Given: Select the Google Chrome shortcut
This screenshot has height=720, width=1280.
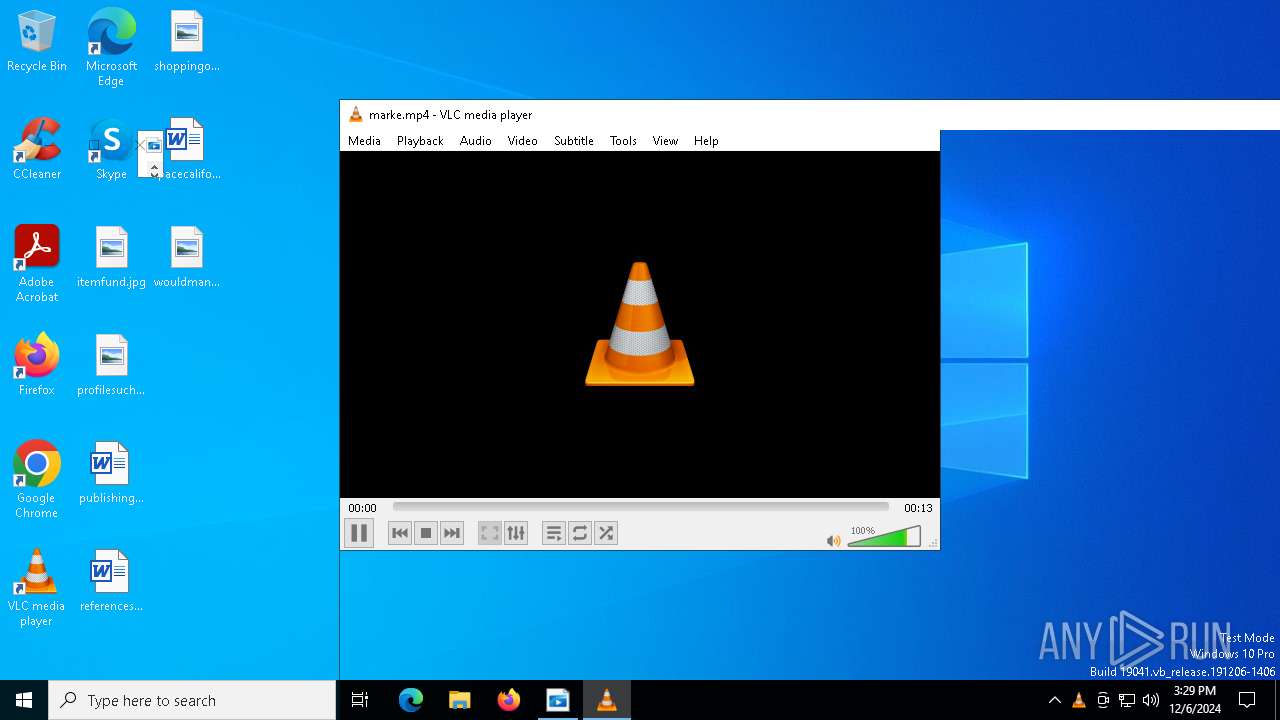Looking at the screenshot, I should [37, 480].
